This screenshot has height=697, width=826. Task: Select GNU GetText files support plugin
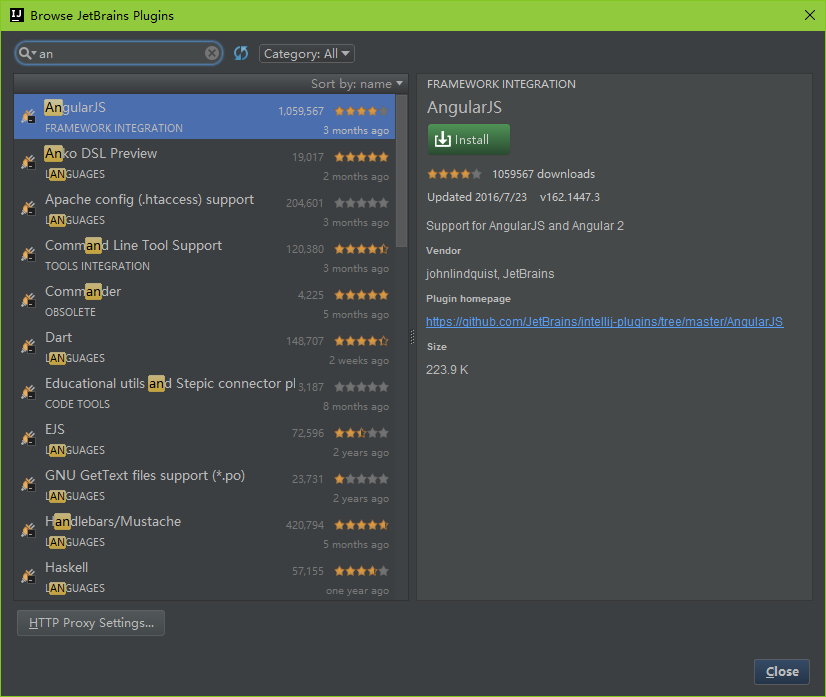(x=204, y=484)
